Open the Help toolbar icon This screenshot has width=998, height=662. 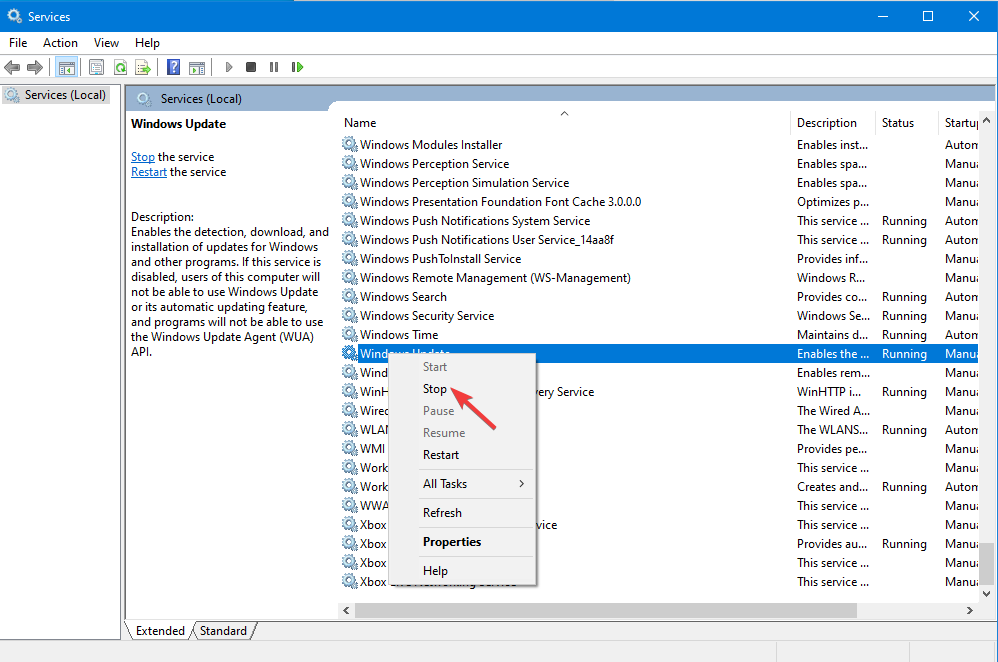tap(173, 67)
